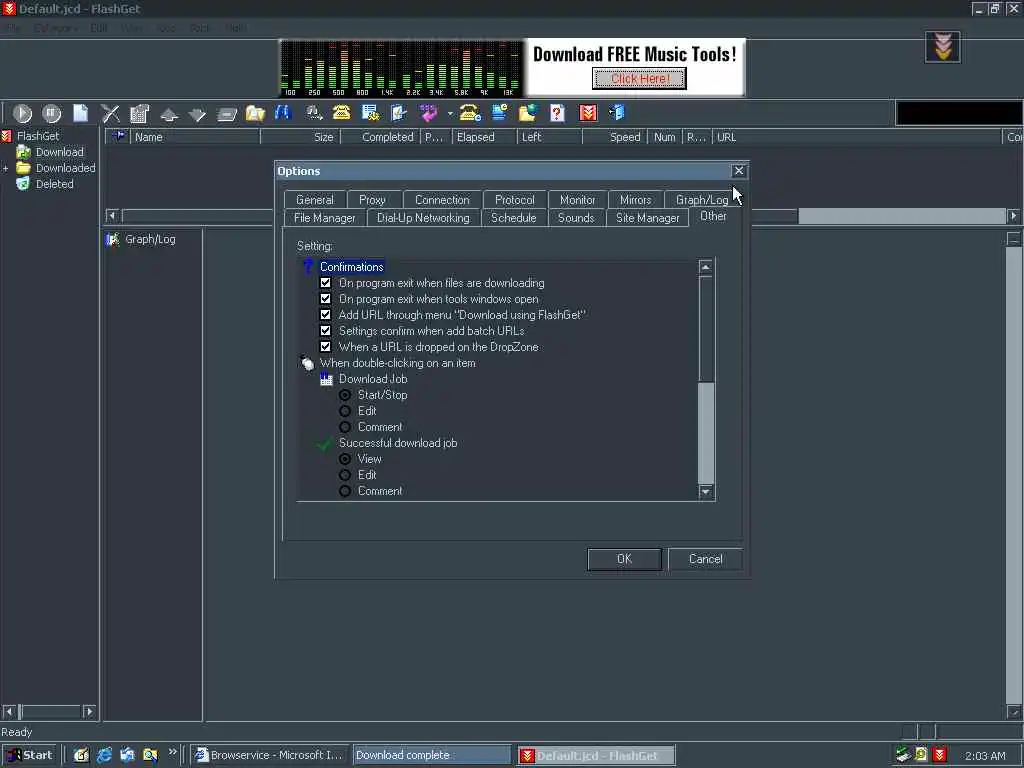Click the FlashGet drop zone logo icon
The image size is (1024, 768).
[942, 47]
